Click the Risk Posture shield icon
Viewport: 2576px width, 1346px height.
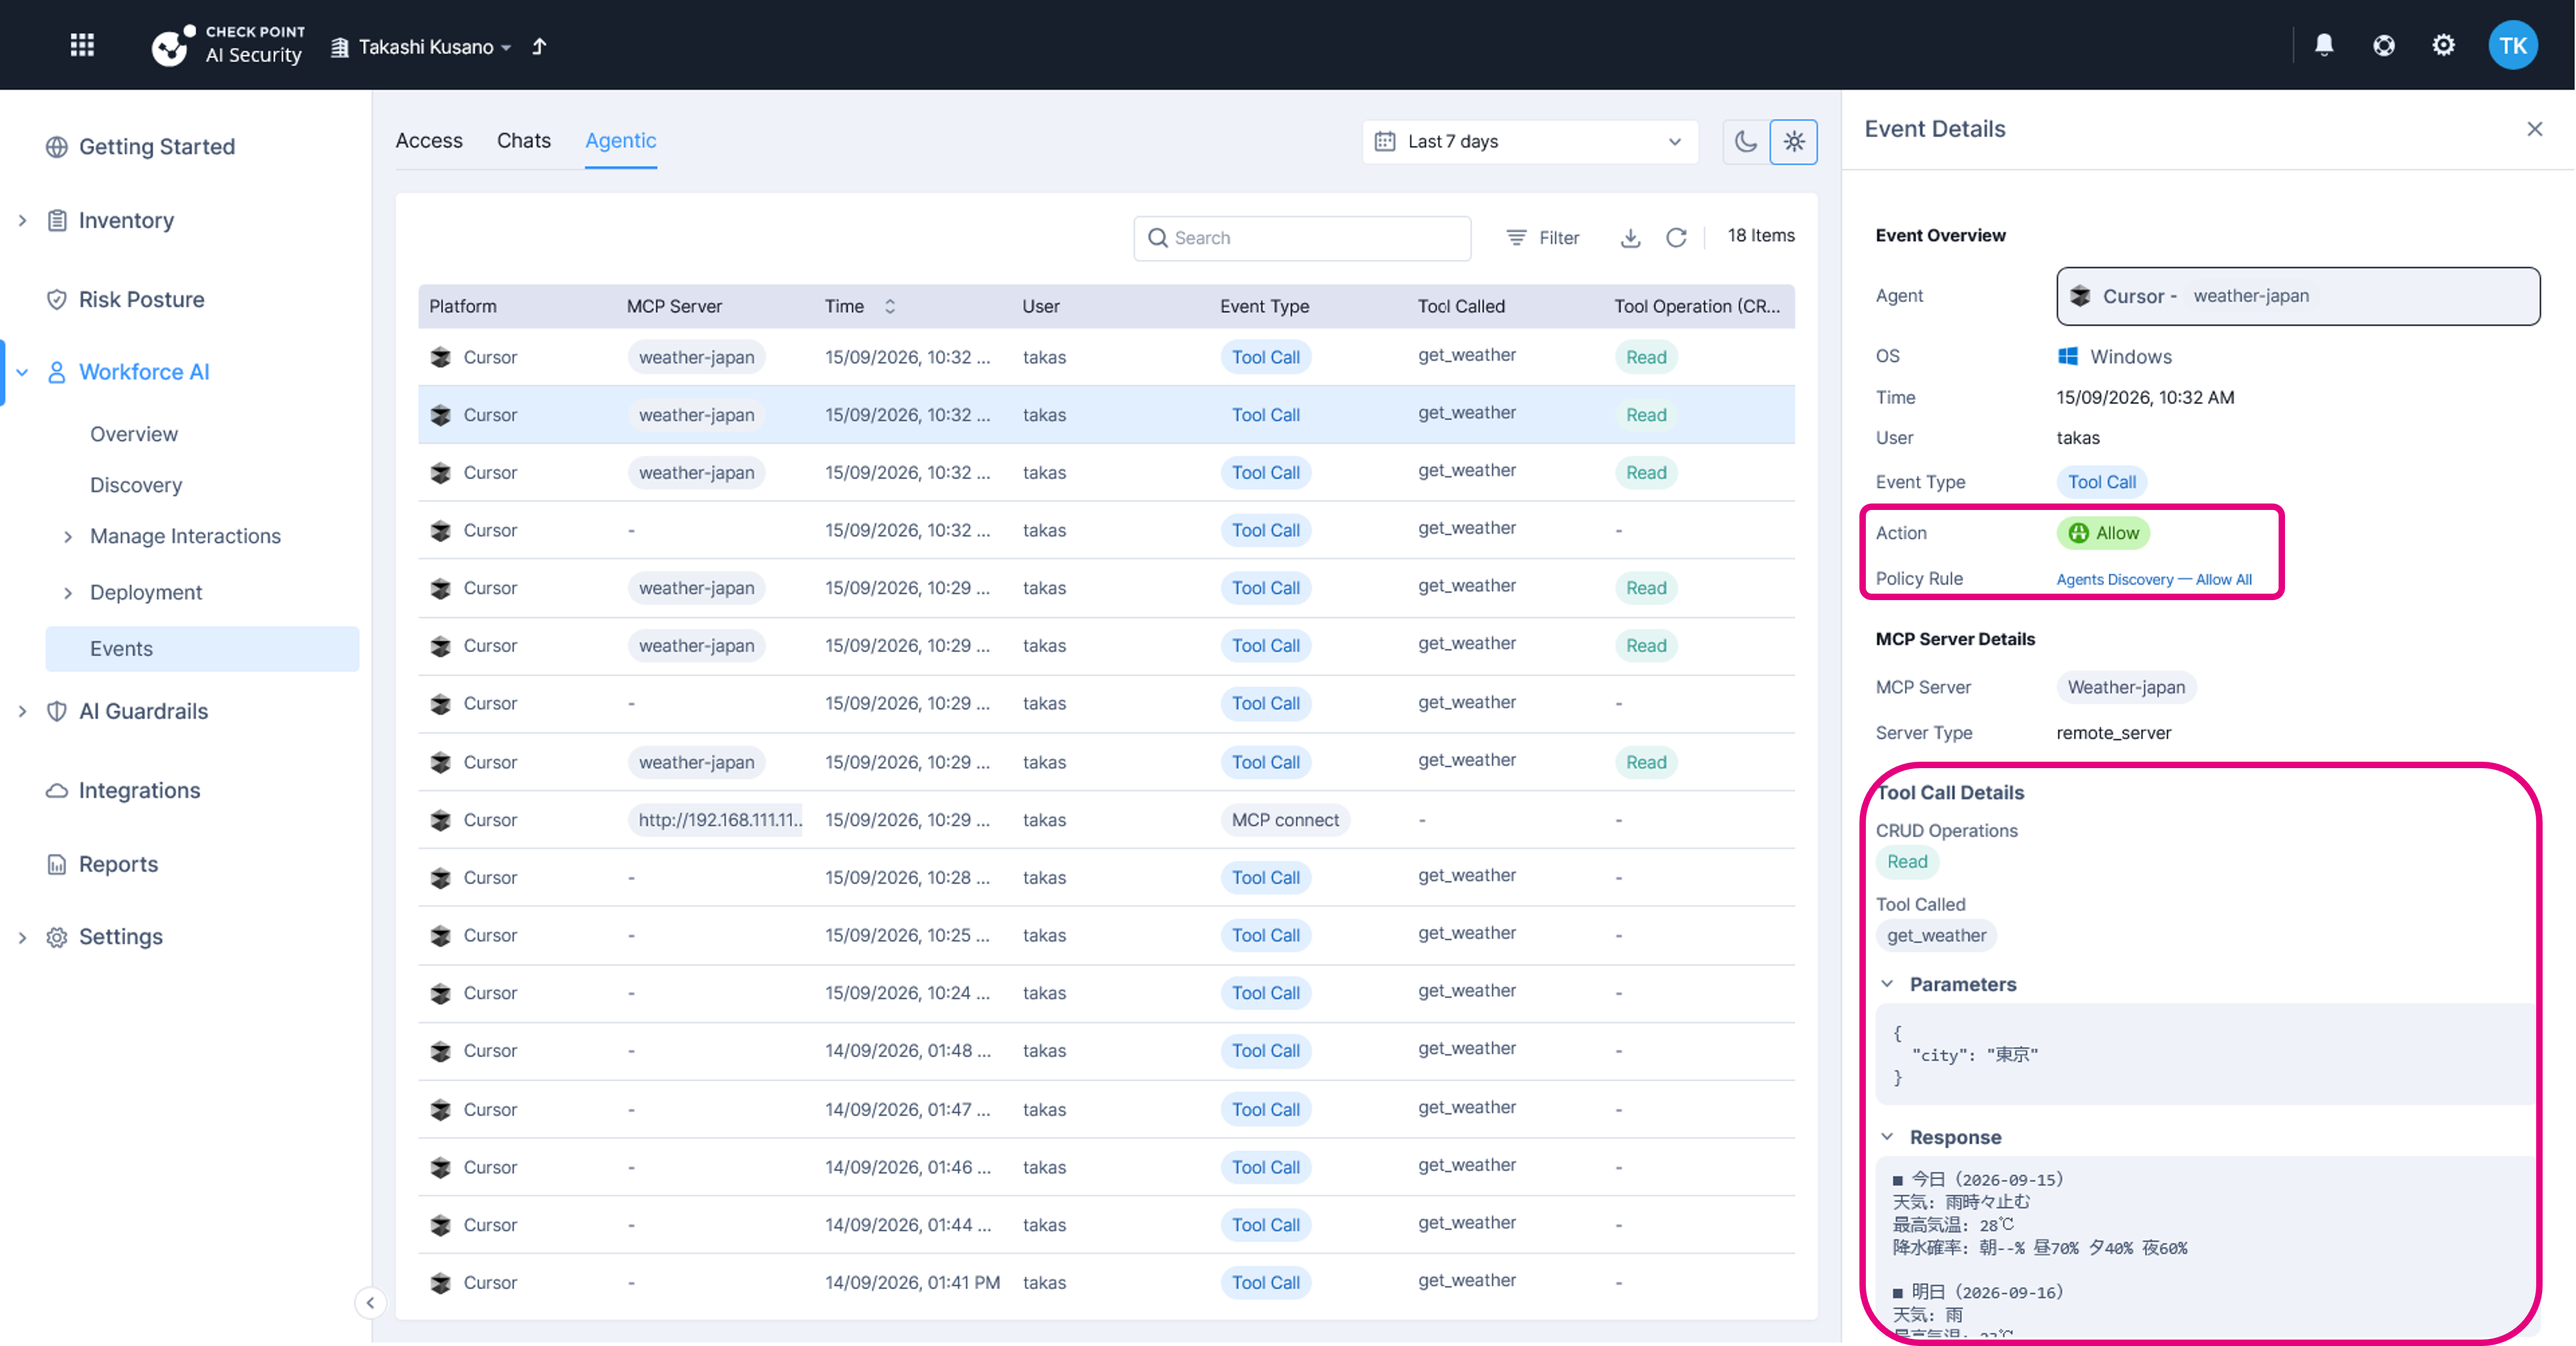coord(57,300)
